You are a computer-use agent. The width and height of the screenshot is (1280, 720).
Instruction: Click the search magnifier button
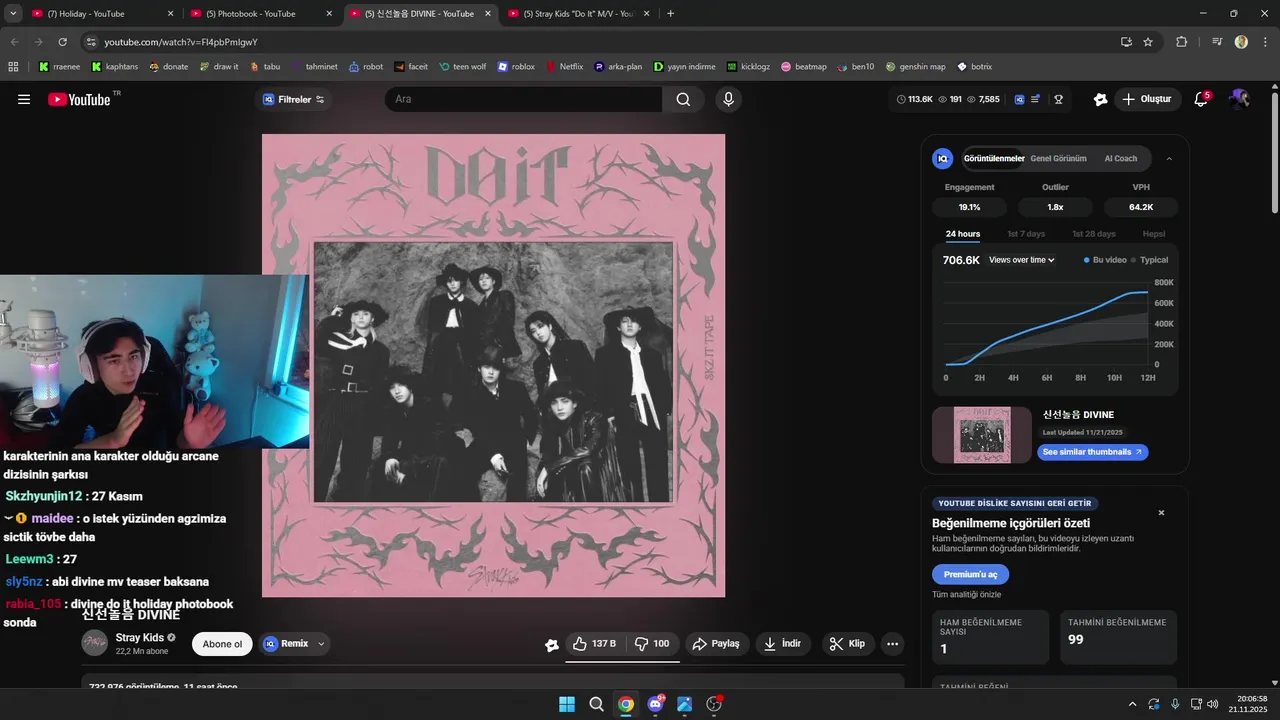pyautogui.click(x=683, y=99)
